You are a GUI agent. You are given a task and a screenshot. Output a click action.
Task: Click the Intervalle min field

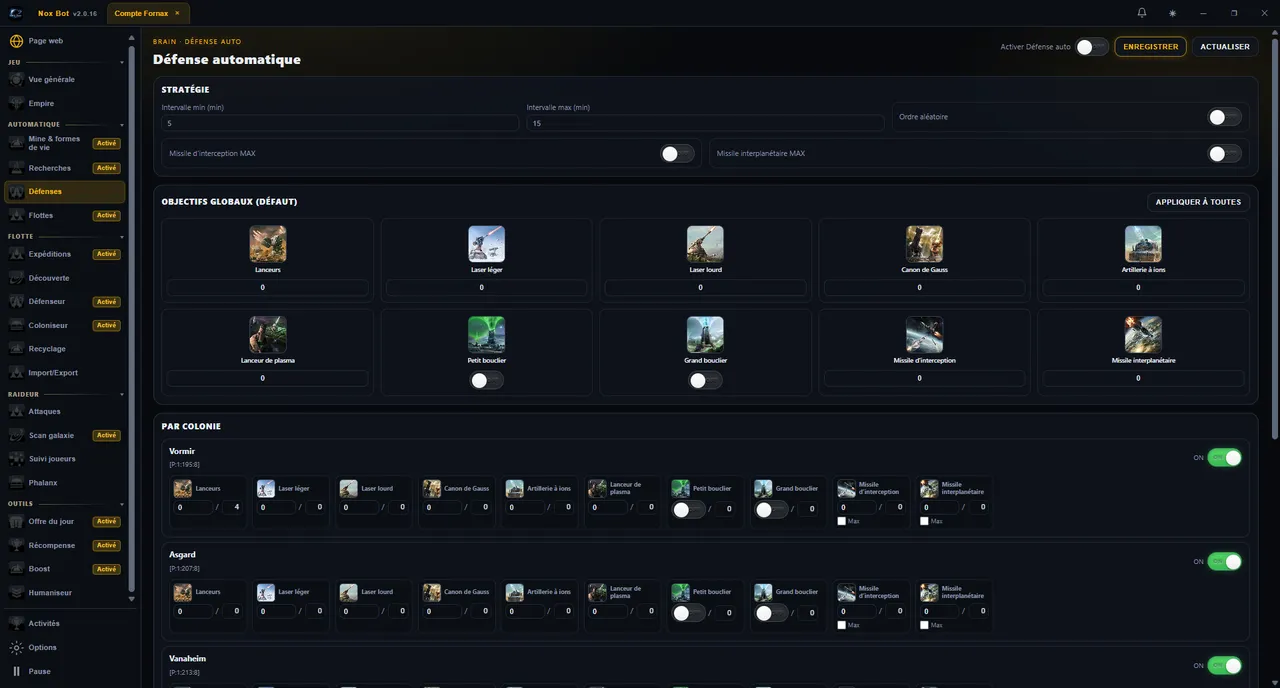340,123
